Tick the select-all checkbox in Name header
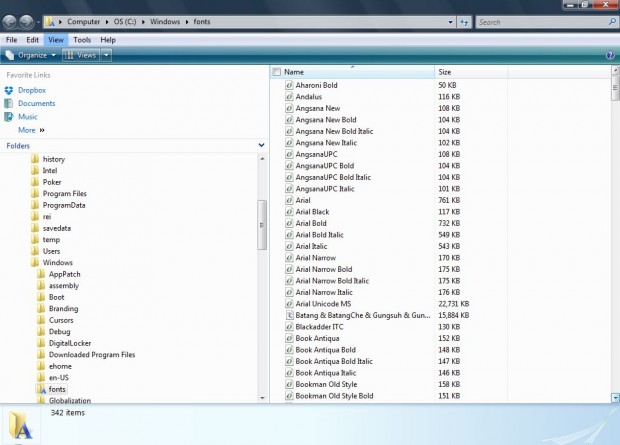Viewport: 620px width, 445px height. pos(277,72)
